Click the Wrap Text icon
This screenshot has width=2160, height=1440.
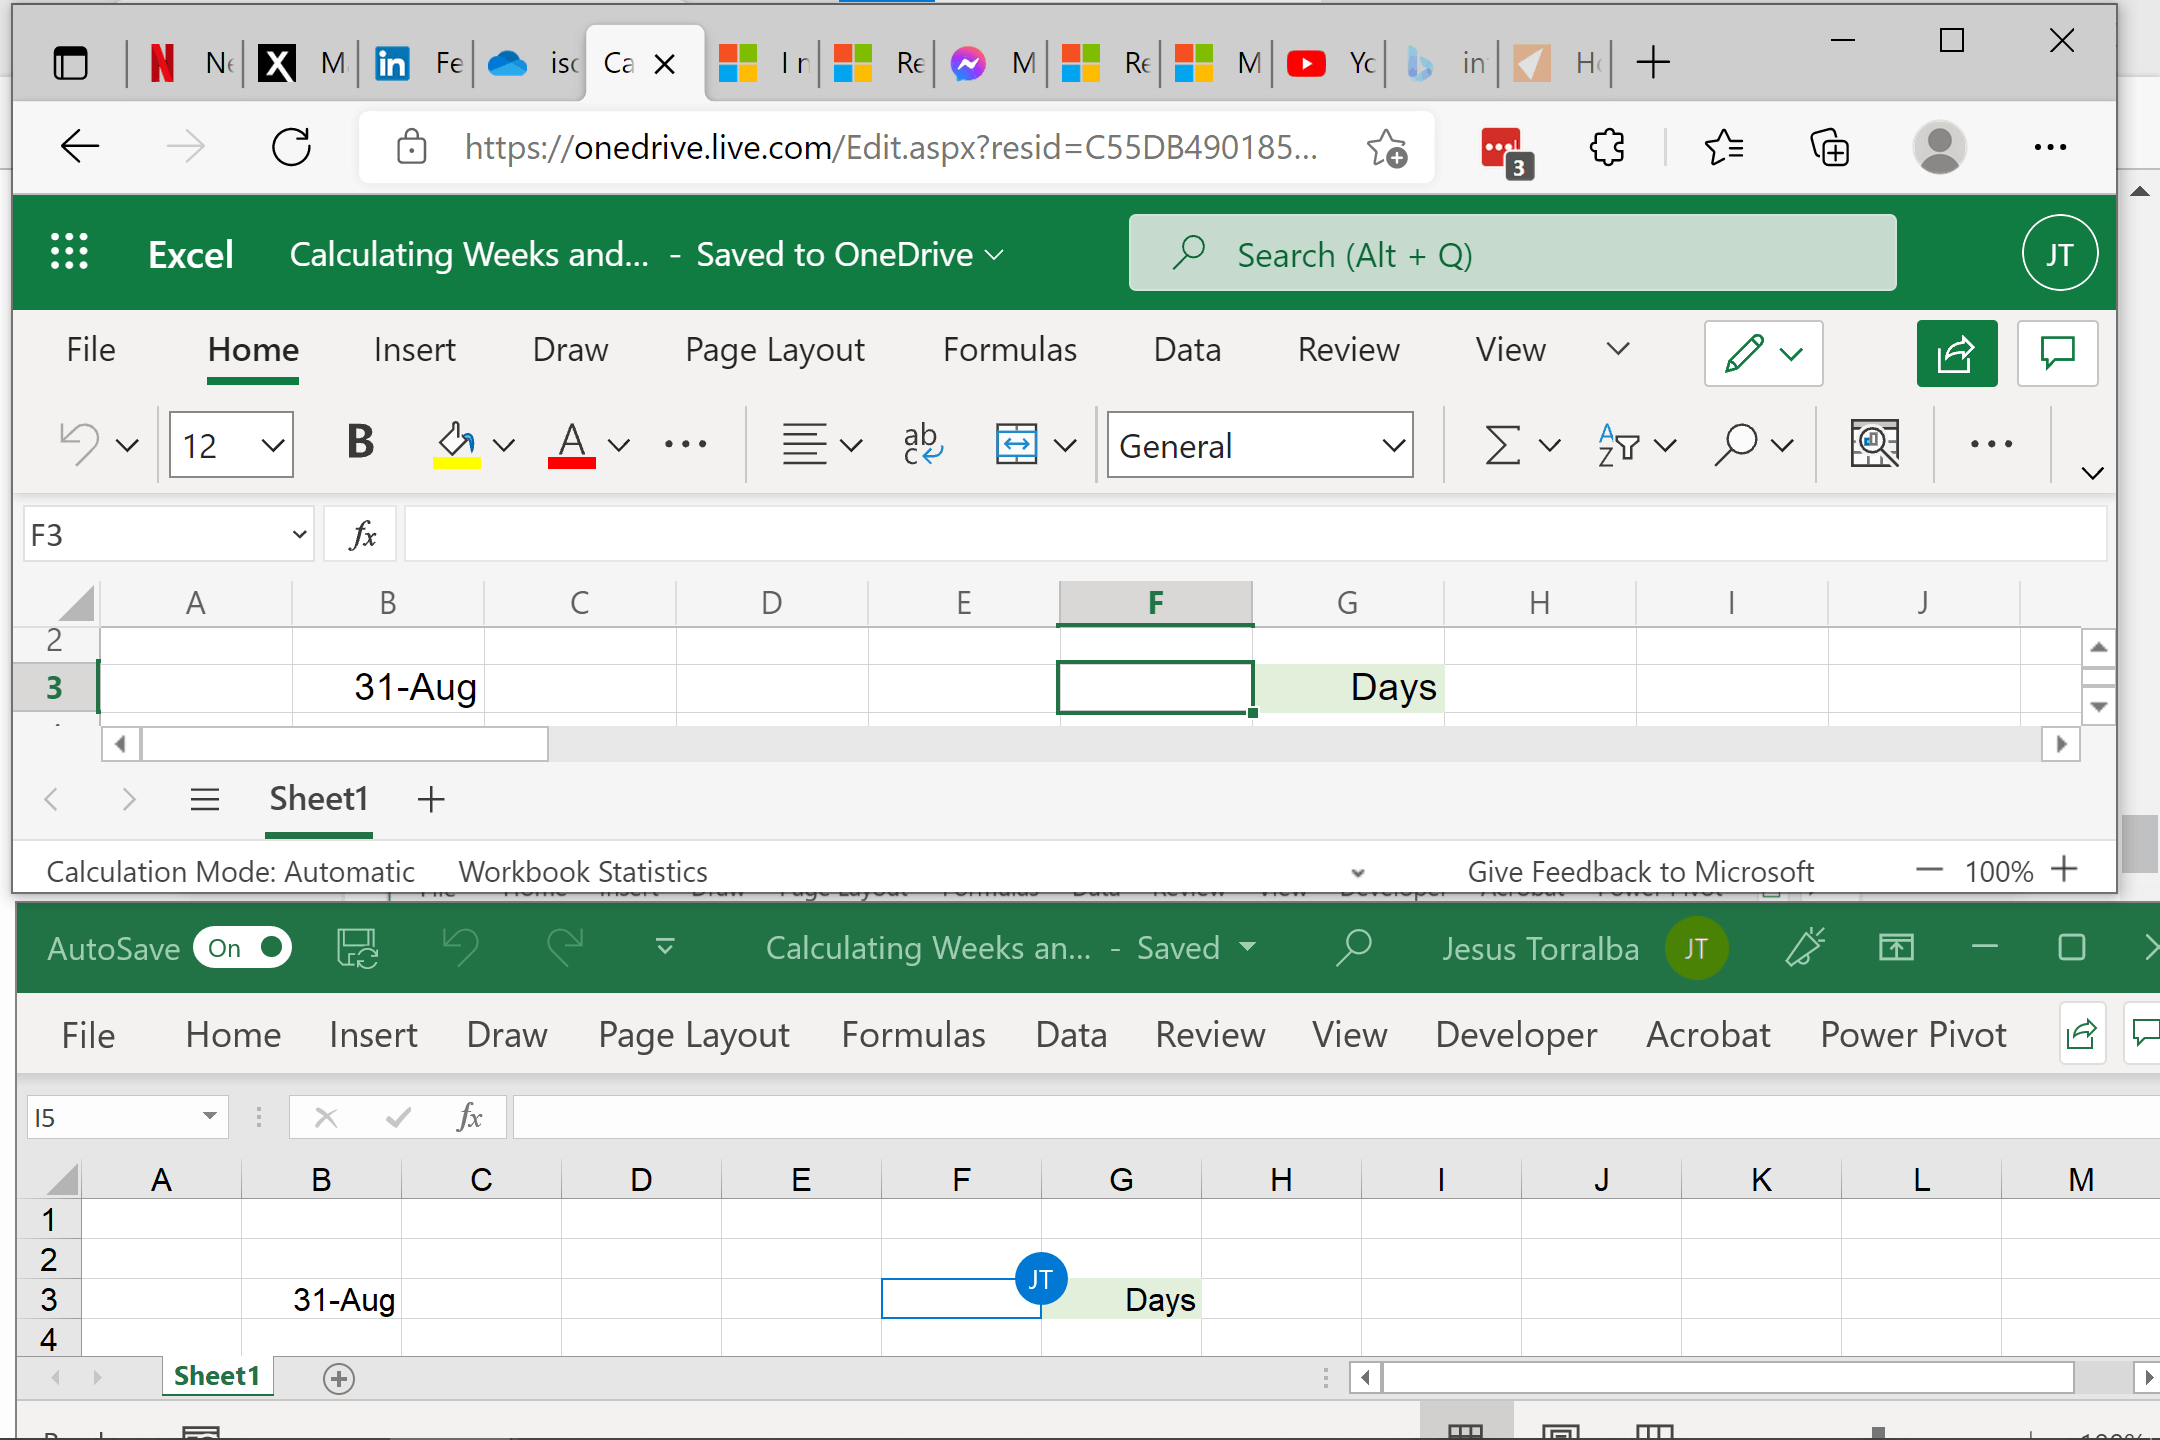pos(921,445)
